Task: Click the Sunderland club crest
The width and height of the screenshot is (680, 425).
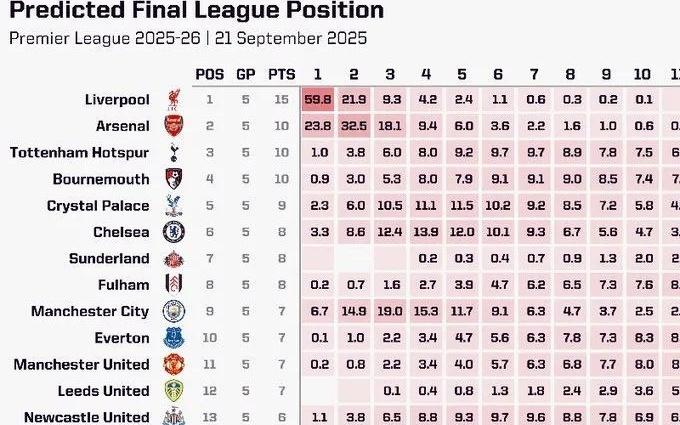Action: 174,258
